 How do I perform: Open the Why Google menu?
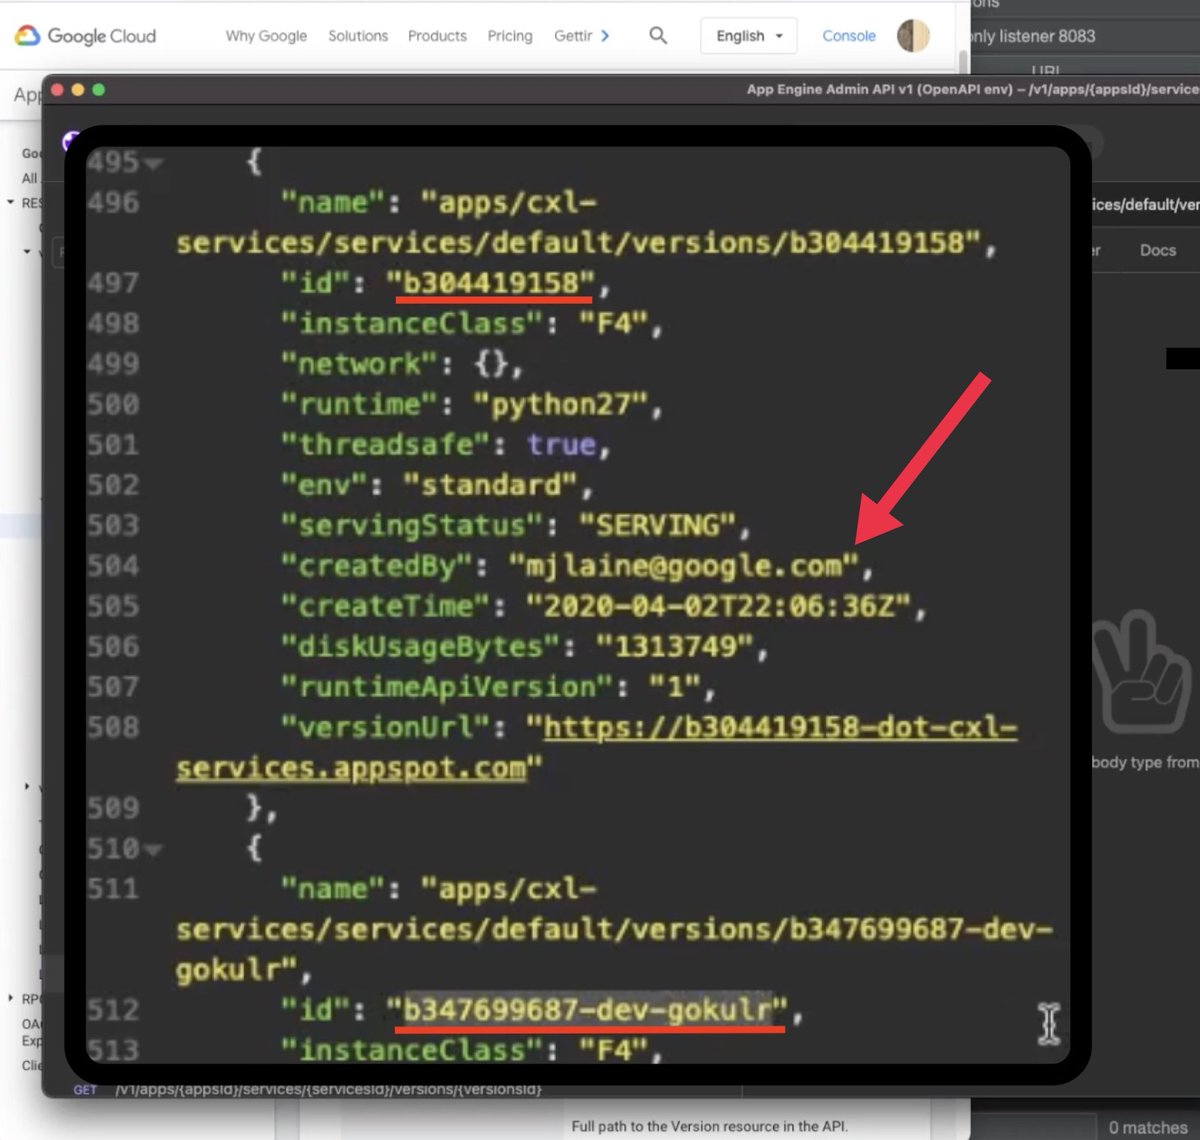266,36
